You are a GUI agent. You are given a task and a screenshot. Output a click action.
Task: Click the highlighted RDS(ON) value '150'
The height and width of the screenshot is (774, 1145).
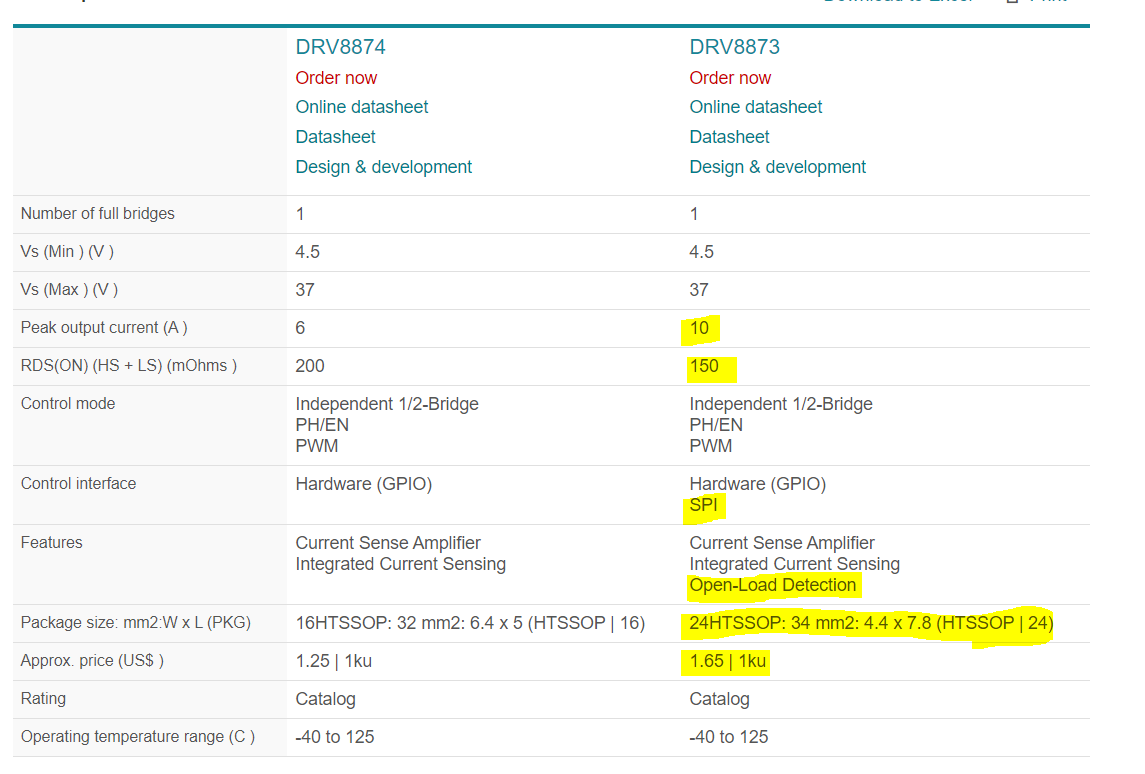pyautogui.click(x=704, y=367)
